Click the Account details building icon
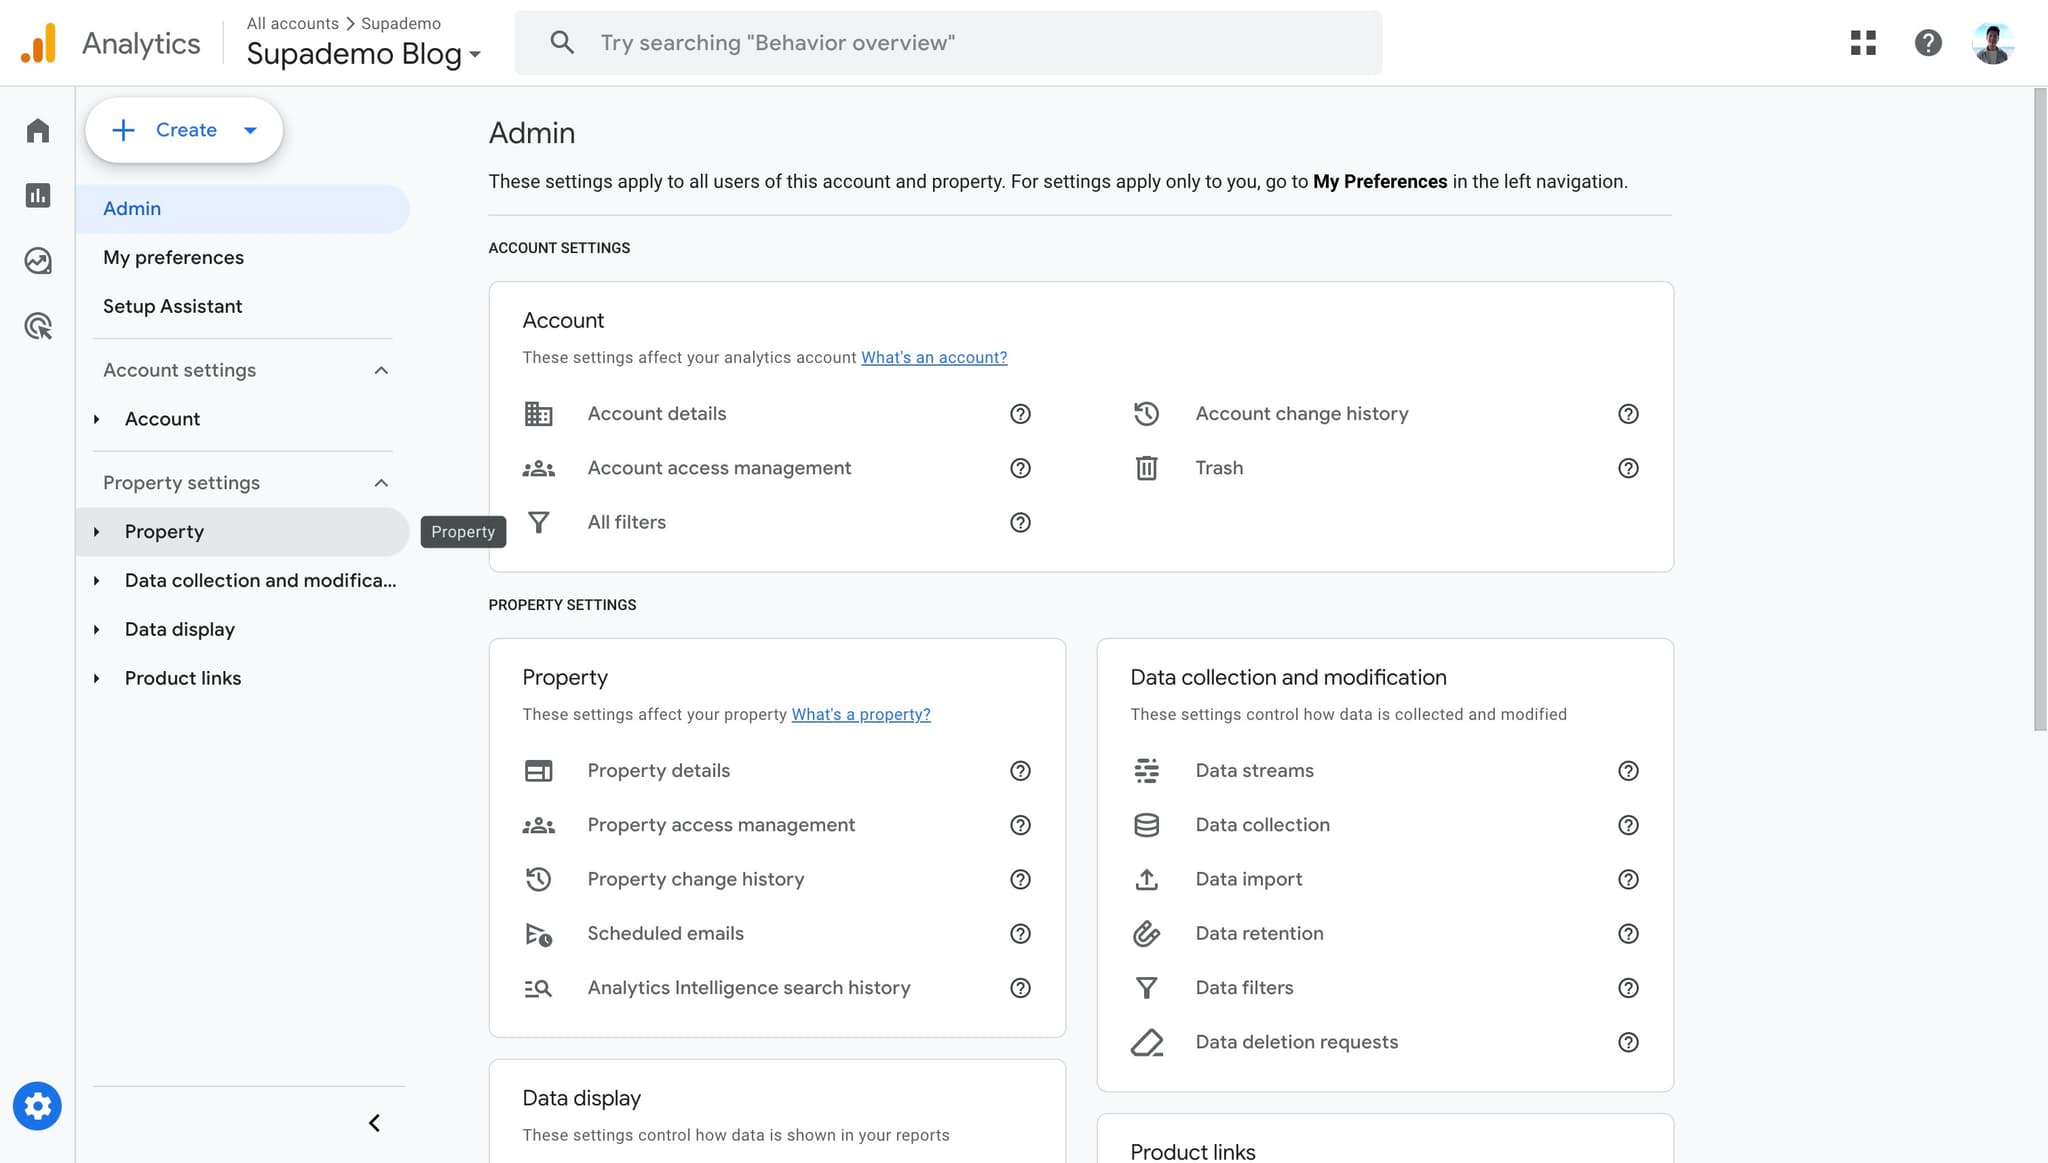The image size is (2048, 1163). [539, 413]
